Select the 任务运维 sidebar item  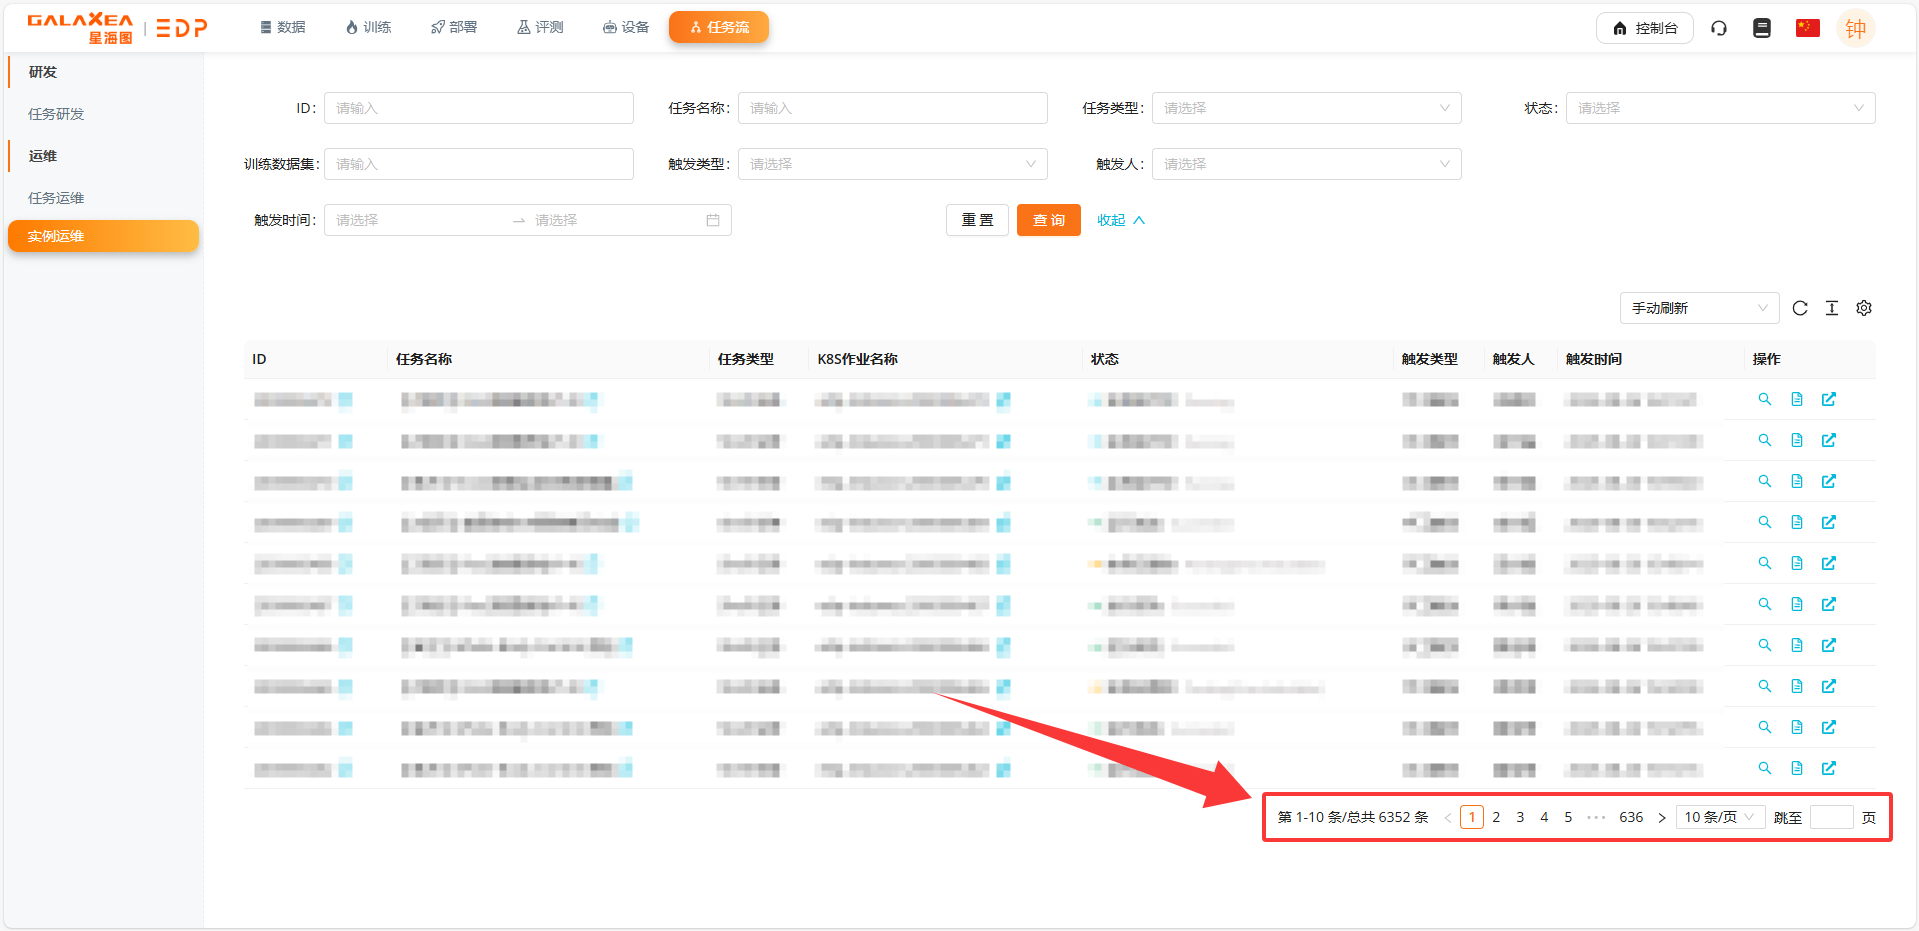click(56, 197)
